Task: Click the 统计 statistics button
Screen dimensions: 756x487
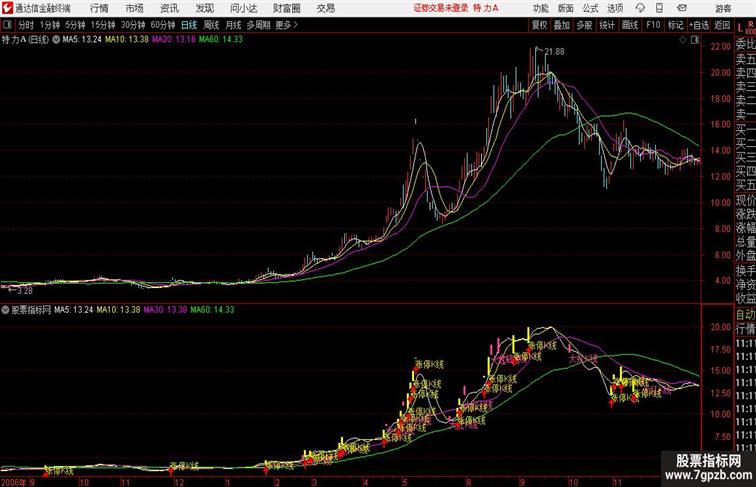Action: (x=607, y=25)
